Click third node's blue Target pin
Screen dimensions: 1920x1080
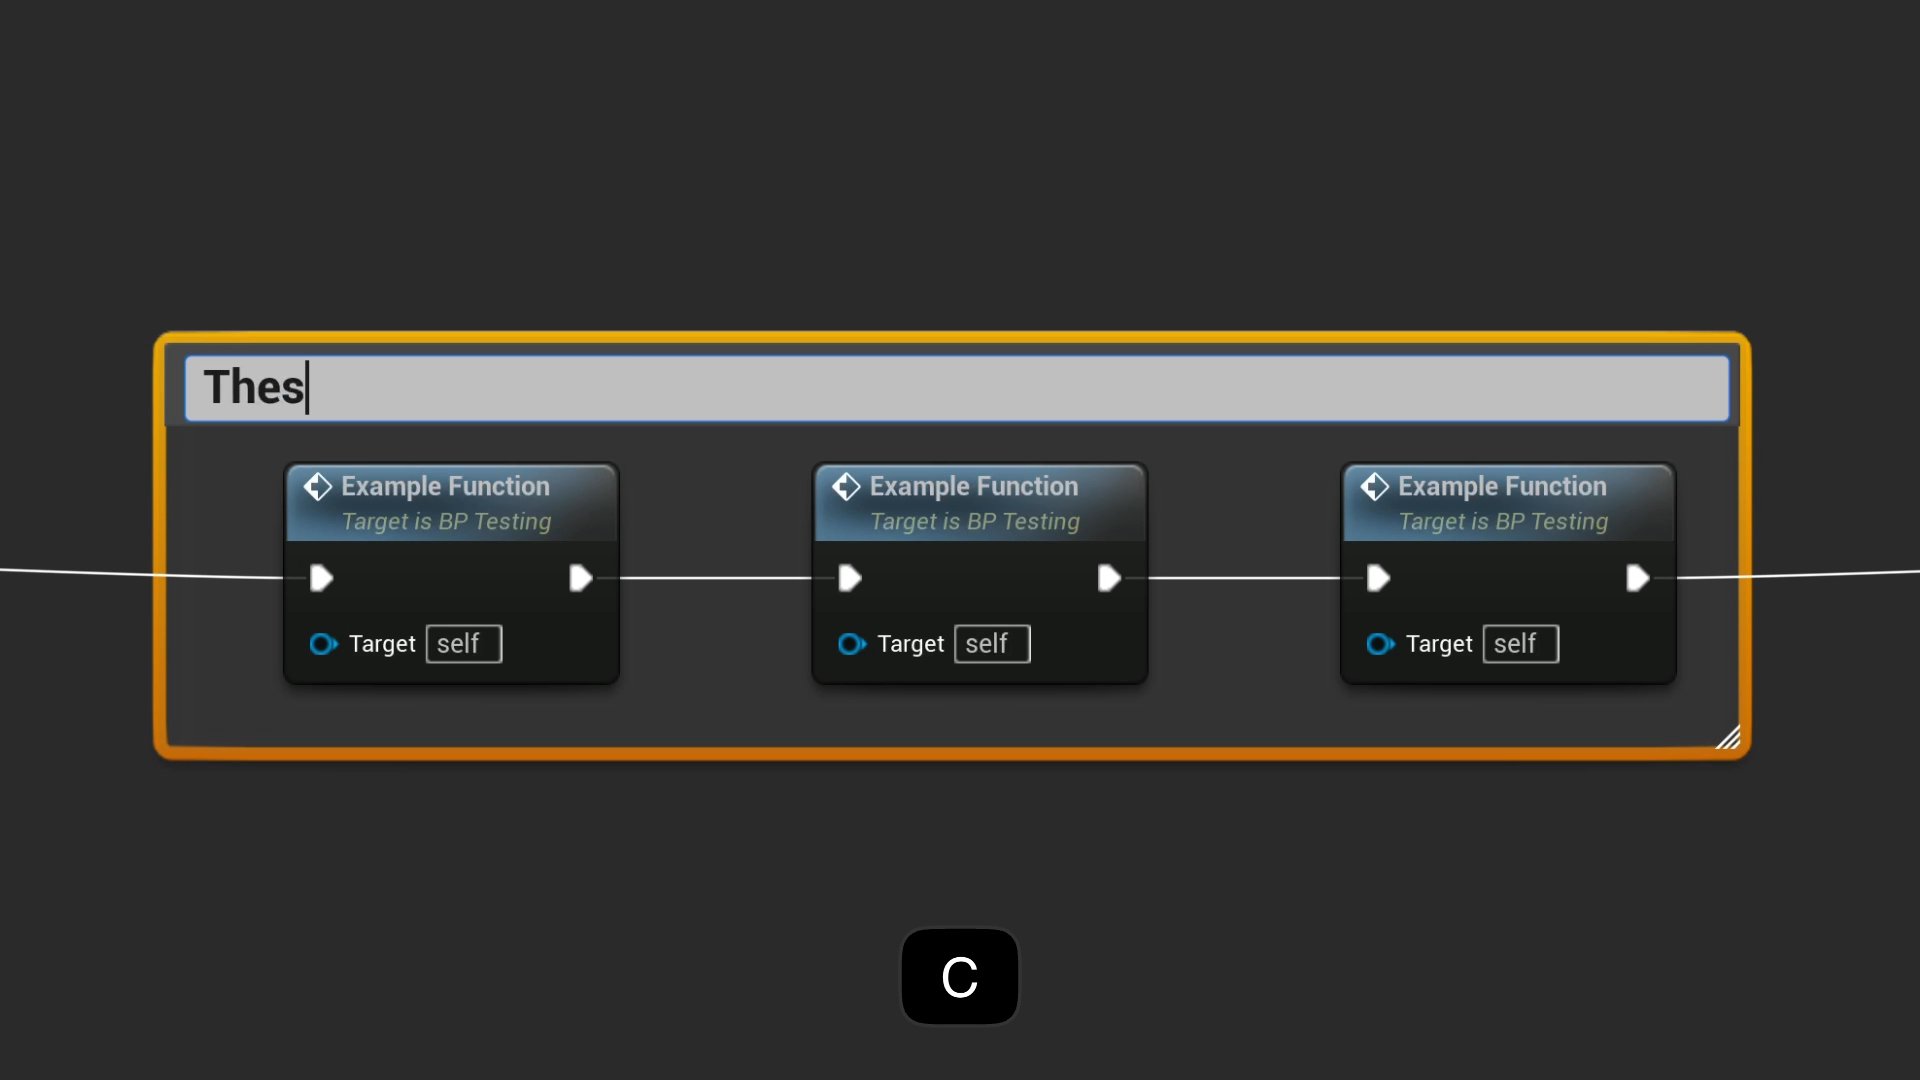1380,644
